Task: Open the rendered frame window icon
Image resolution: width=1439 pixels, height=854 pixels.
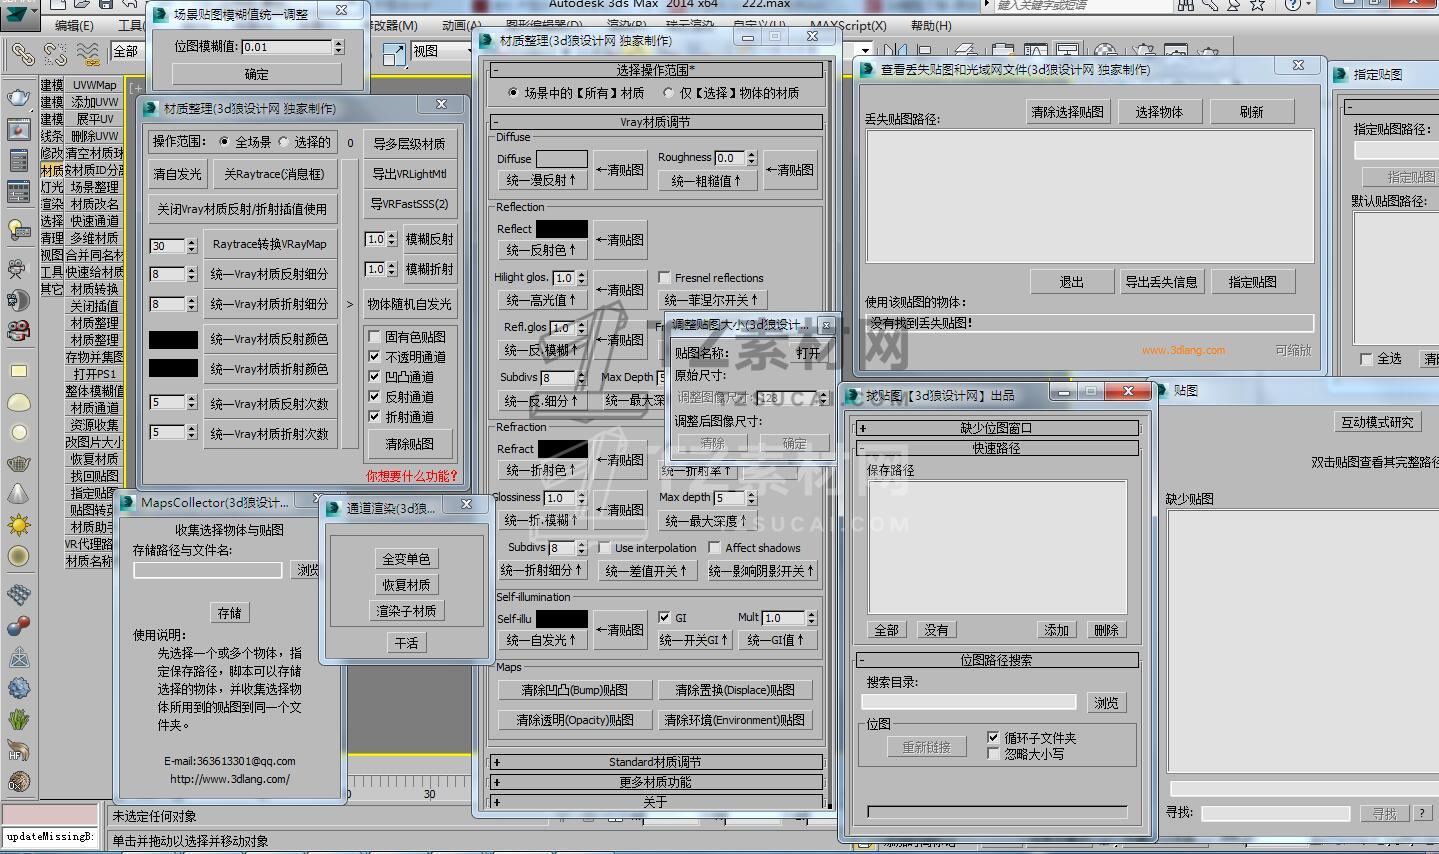Action: (19, 129)
